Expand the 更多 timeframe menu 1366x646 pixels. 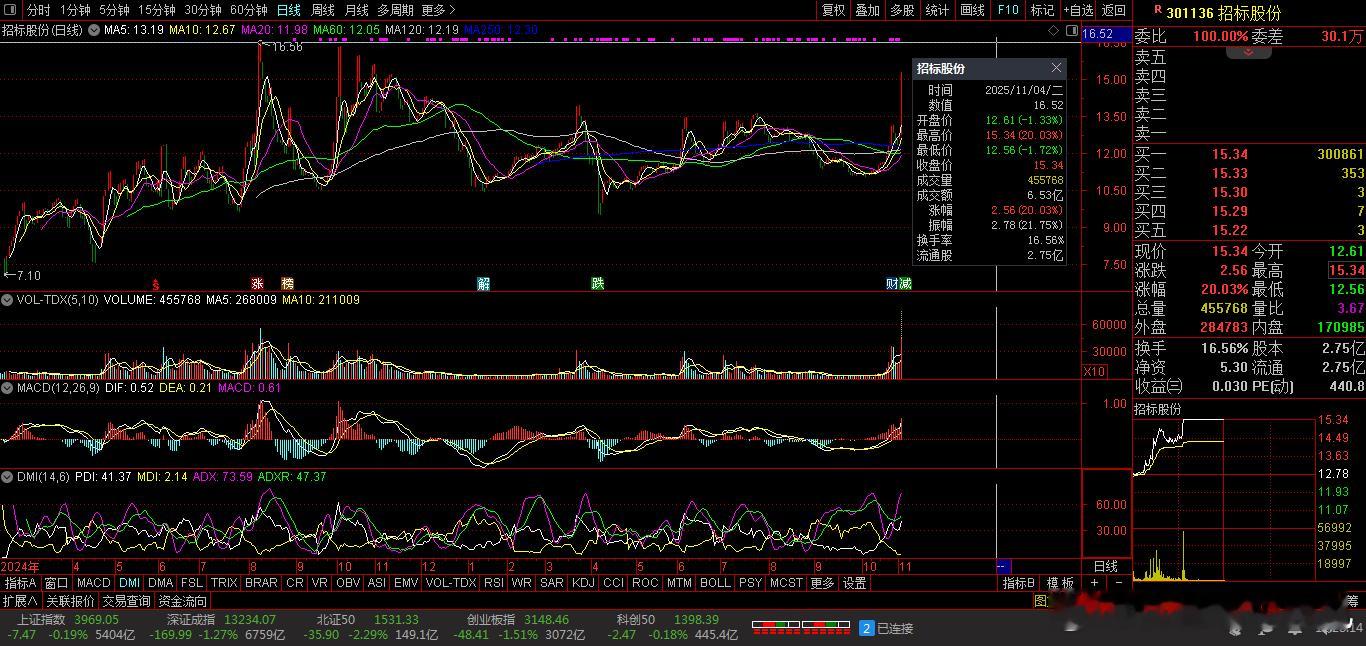click(439, 10)
